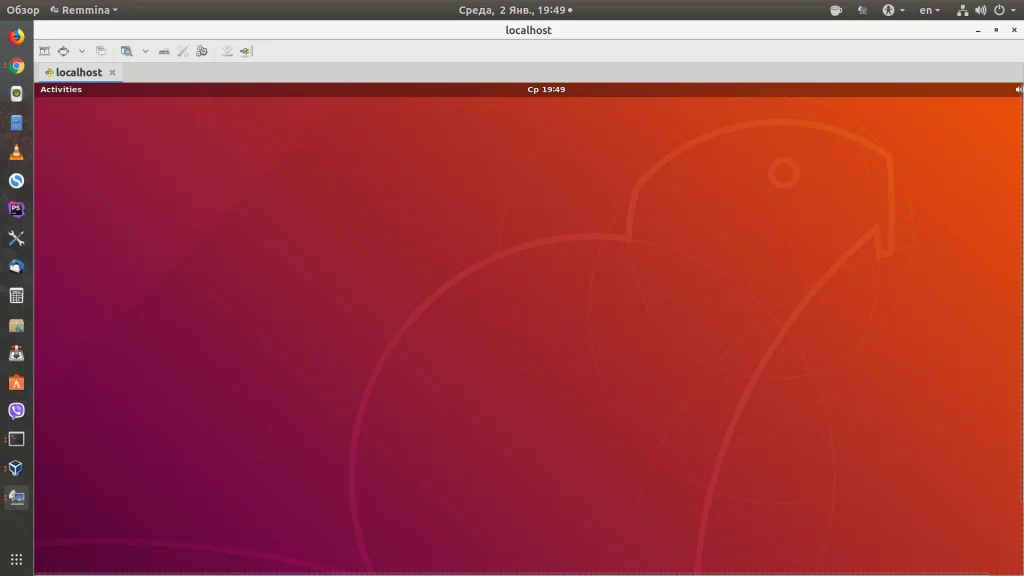
Task: Click Activities in the remote desktop
Action: tap(61, 89)
